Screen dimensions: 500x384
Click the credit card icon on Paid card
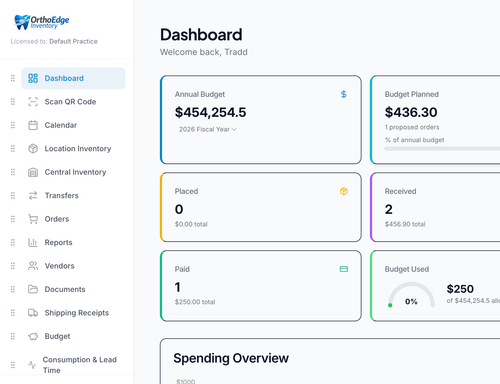pos(344,269)
